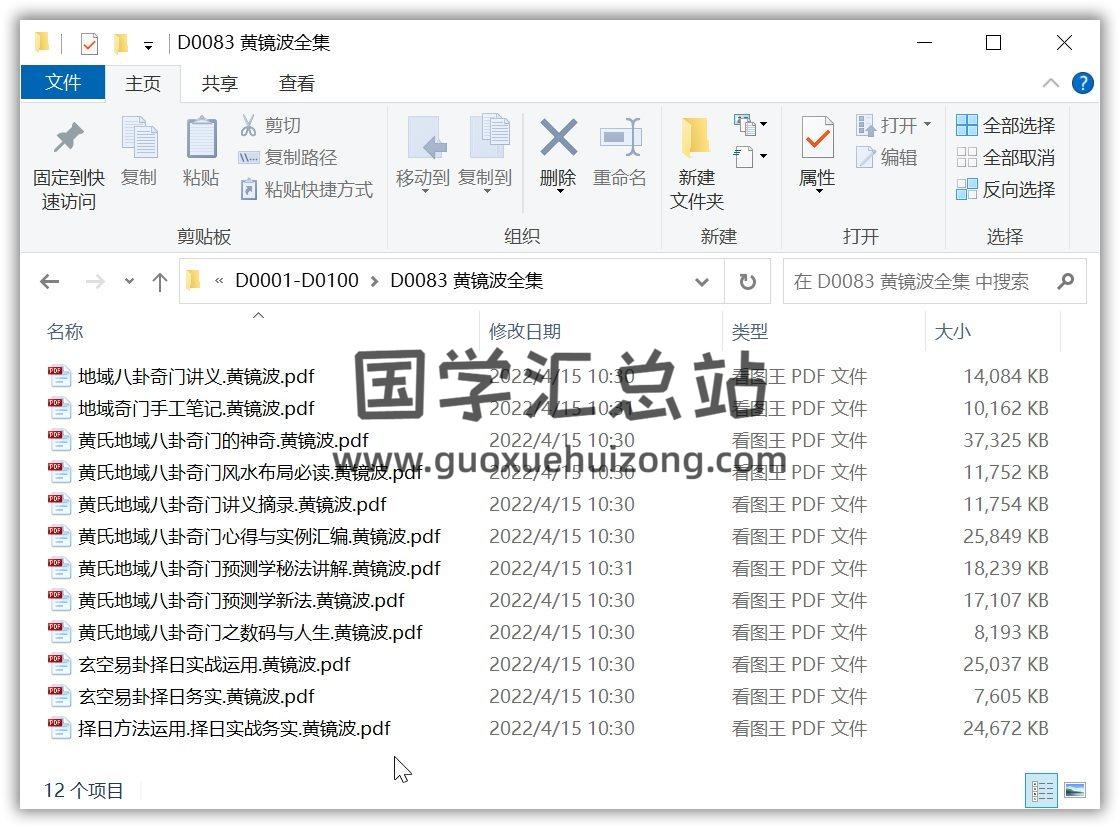Click D0083 黄镜波全集 breadcrumb segment
1120x829 pixels.
(x=466, y=281)
